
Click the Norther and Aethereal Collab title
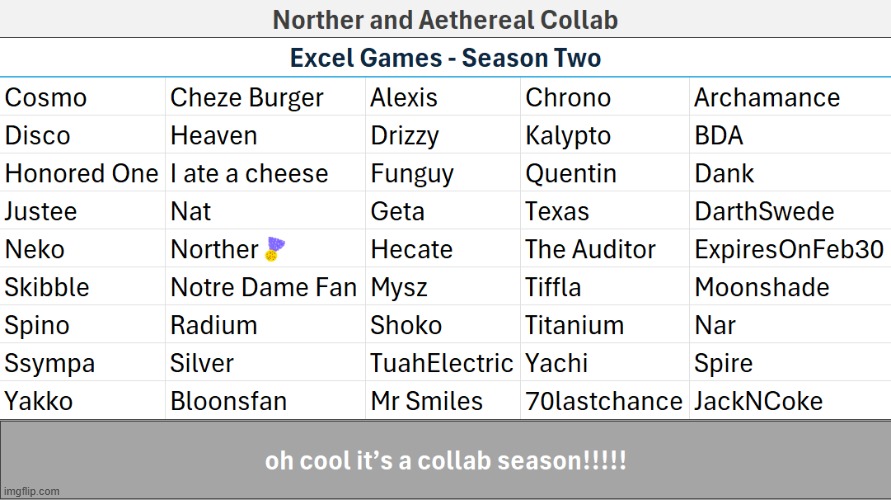coord(446,20)
